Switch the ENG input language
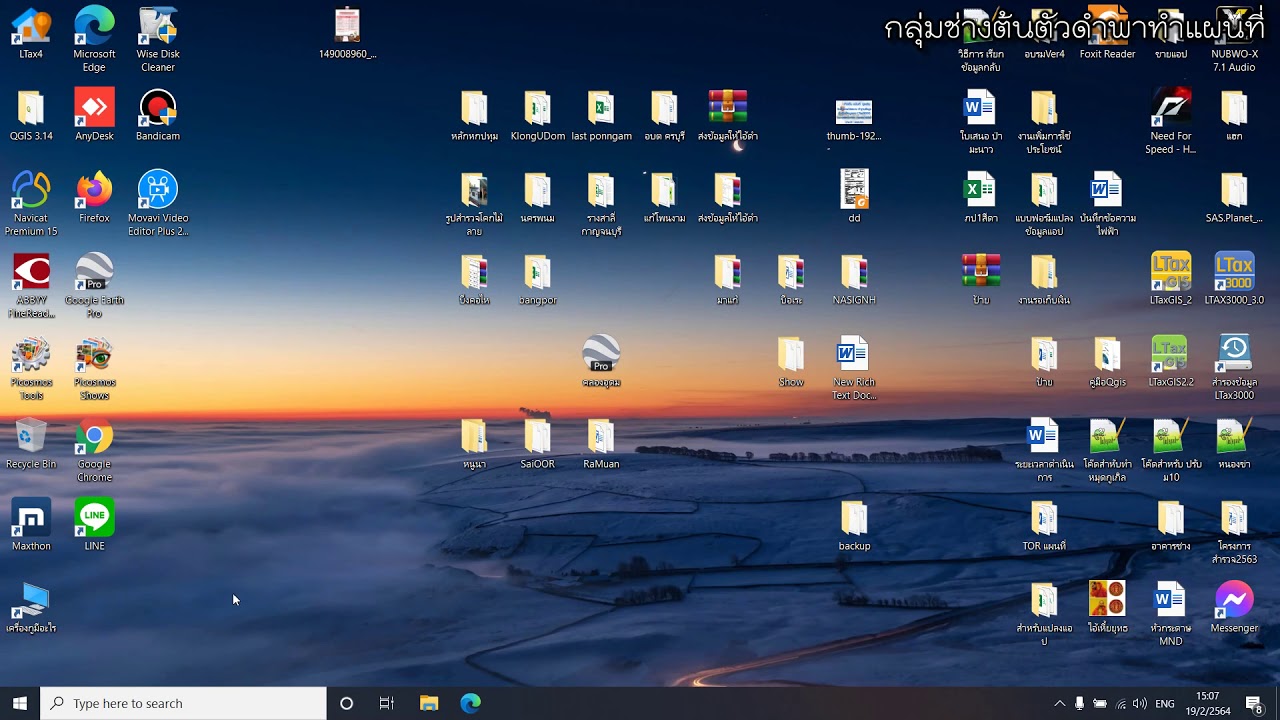The width and height of the screenshot is (1280, 720). click(x=1165, y=704)
